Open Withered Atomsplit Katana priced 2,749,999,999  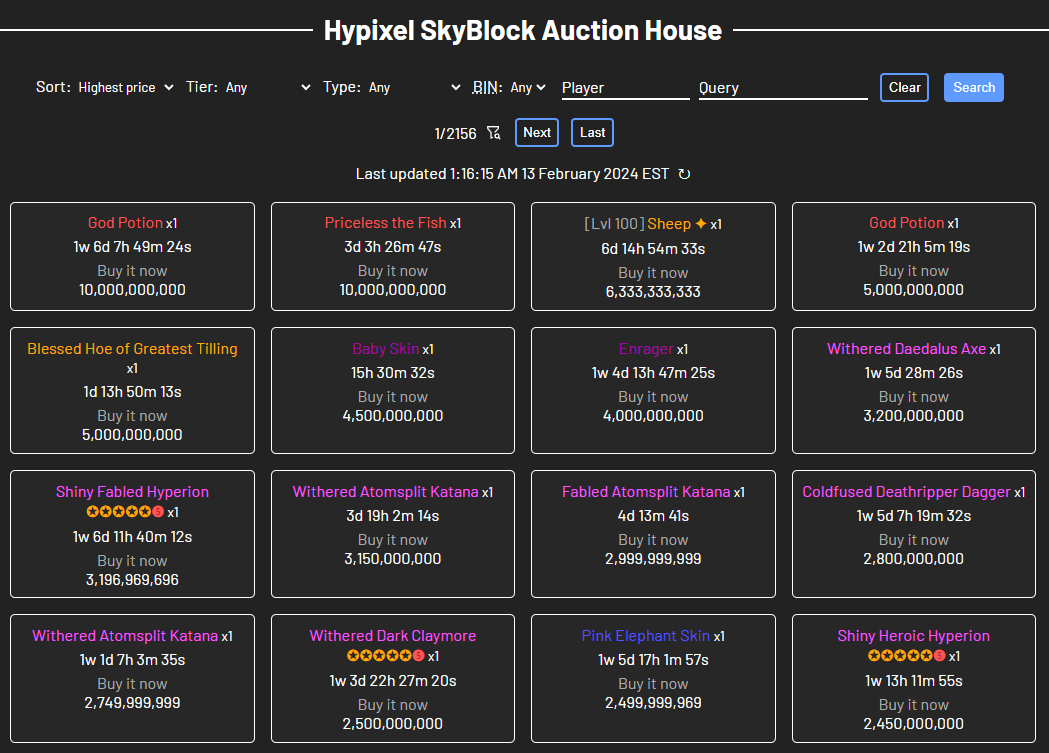[132, 678]
